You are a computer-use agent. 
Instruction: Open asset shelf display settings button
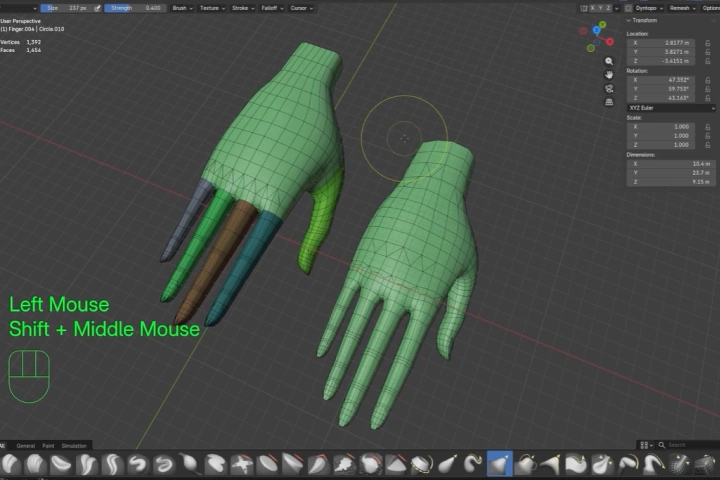click(647, 445)
